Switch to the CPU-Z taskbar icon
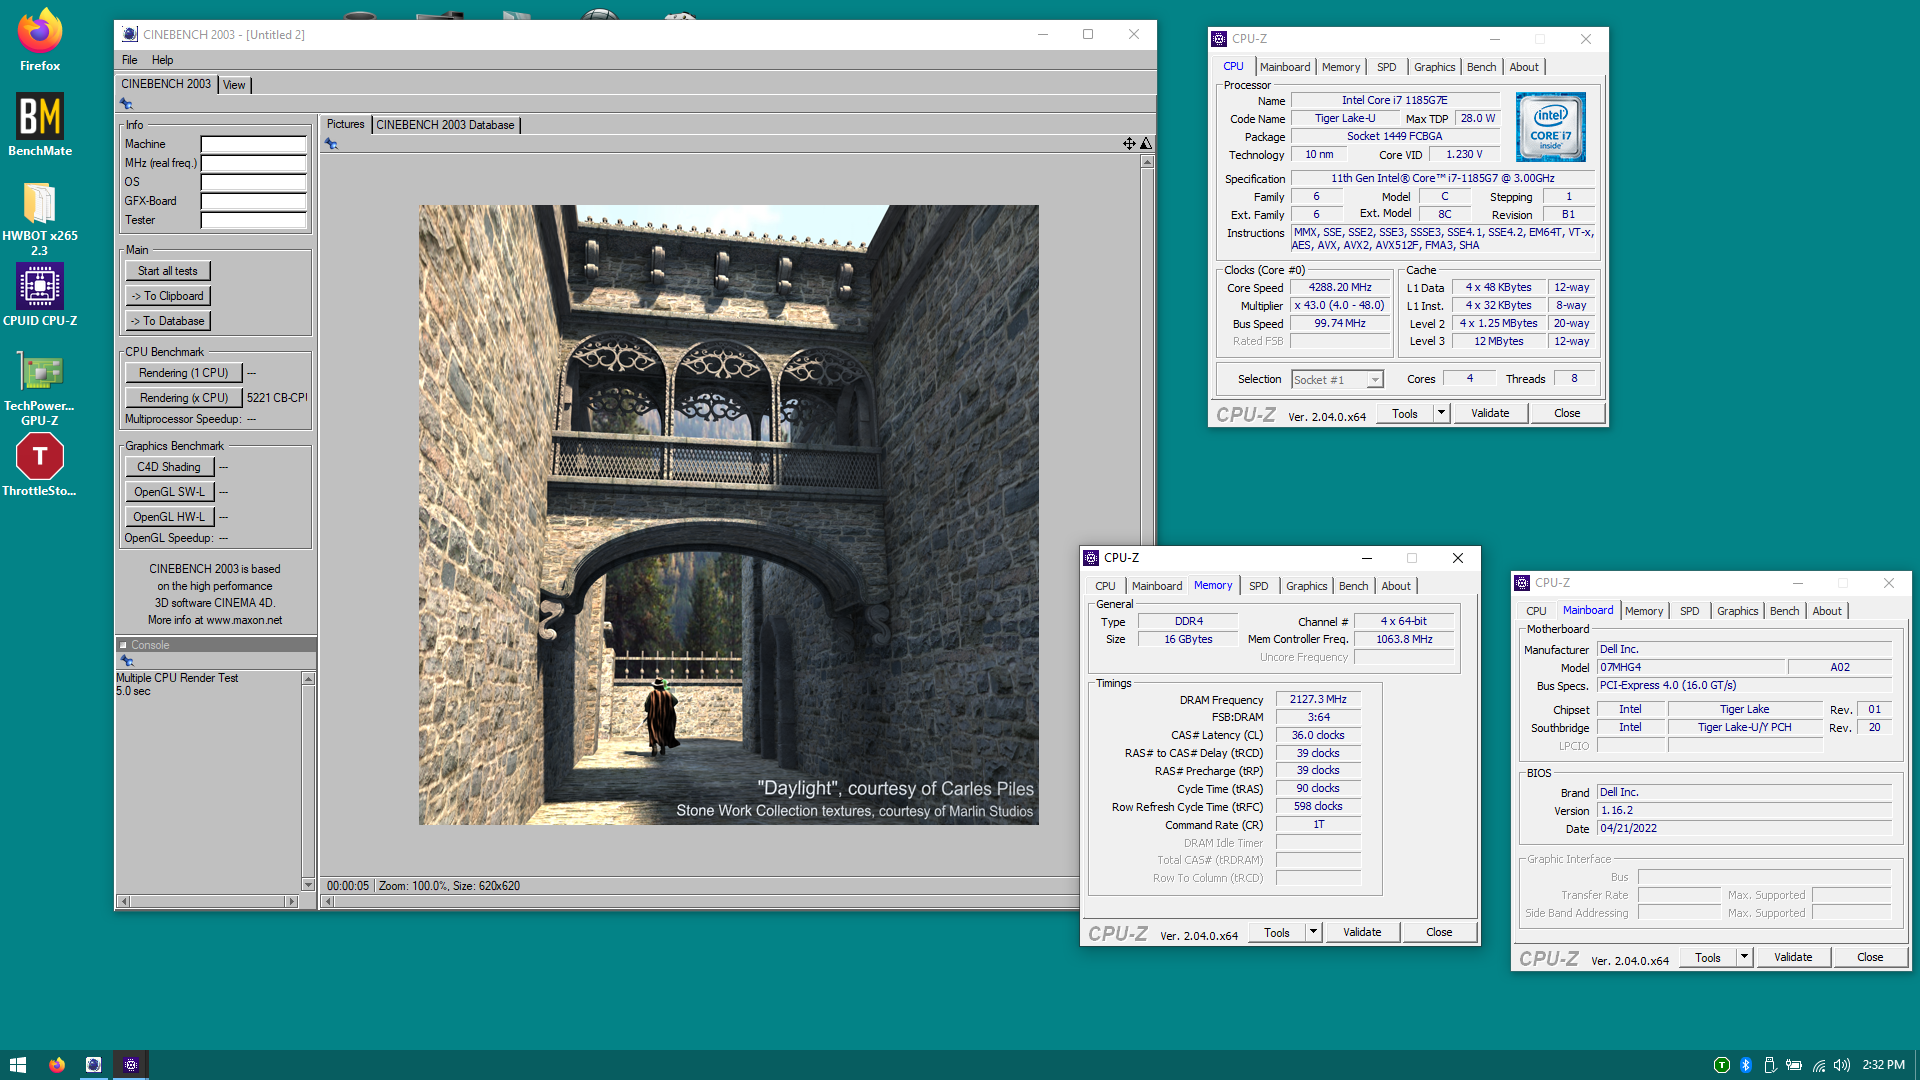The image size is (1920, 1080). pyautogui.click(x=131, y=1065)
